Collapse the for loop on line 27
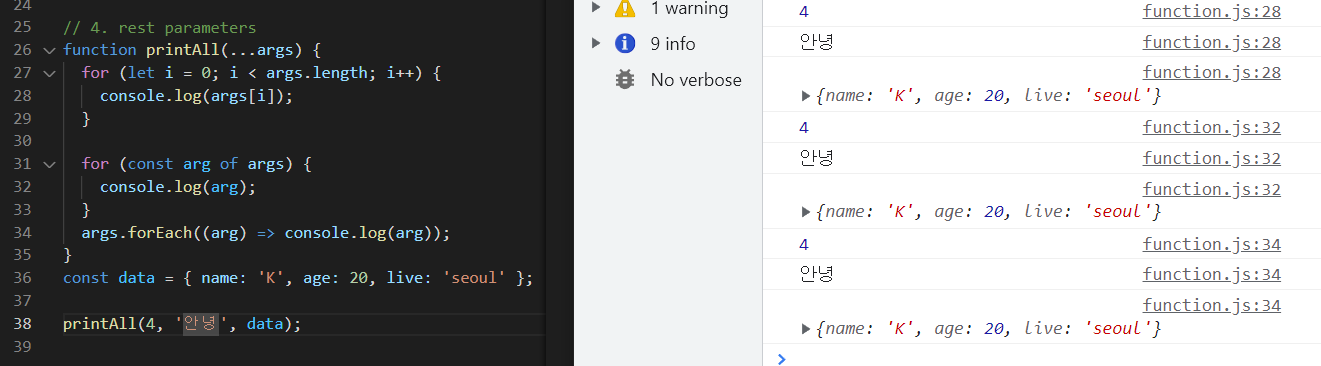1321x366 pixels. tap(49, 73)
